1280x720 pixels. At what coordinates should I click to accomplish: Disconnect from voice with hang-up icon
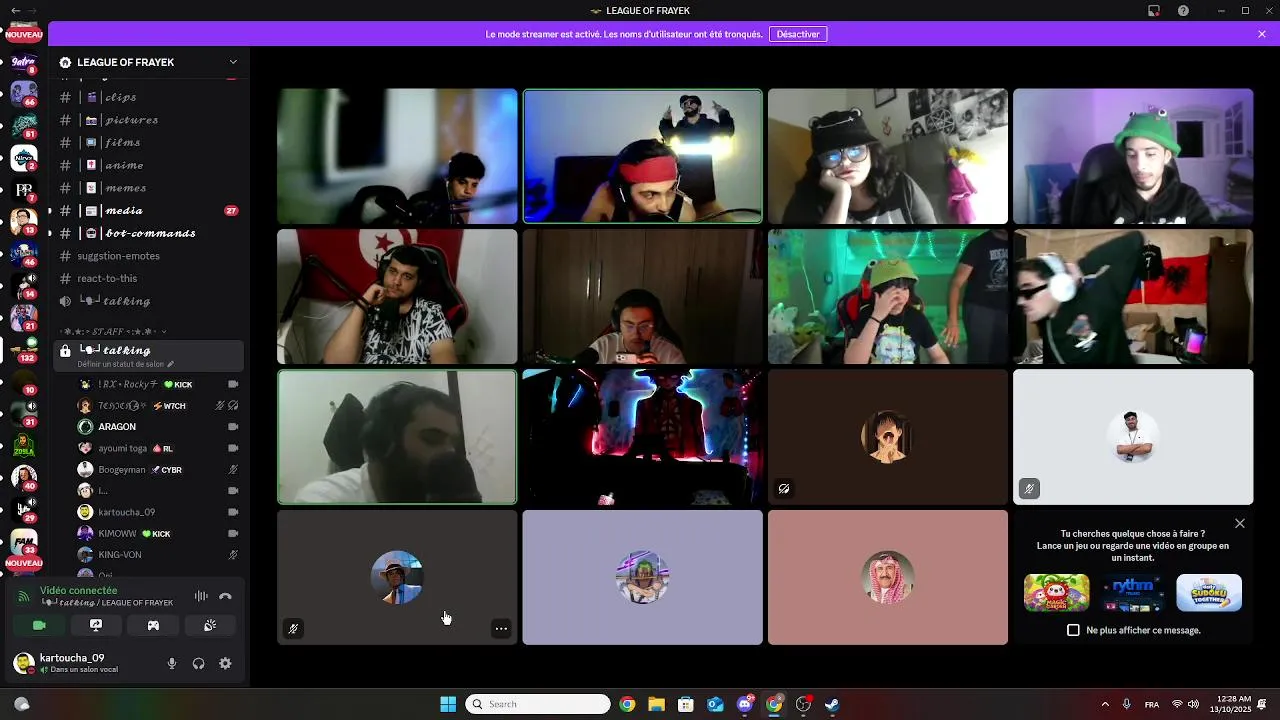click(x=225, y=596)
